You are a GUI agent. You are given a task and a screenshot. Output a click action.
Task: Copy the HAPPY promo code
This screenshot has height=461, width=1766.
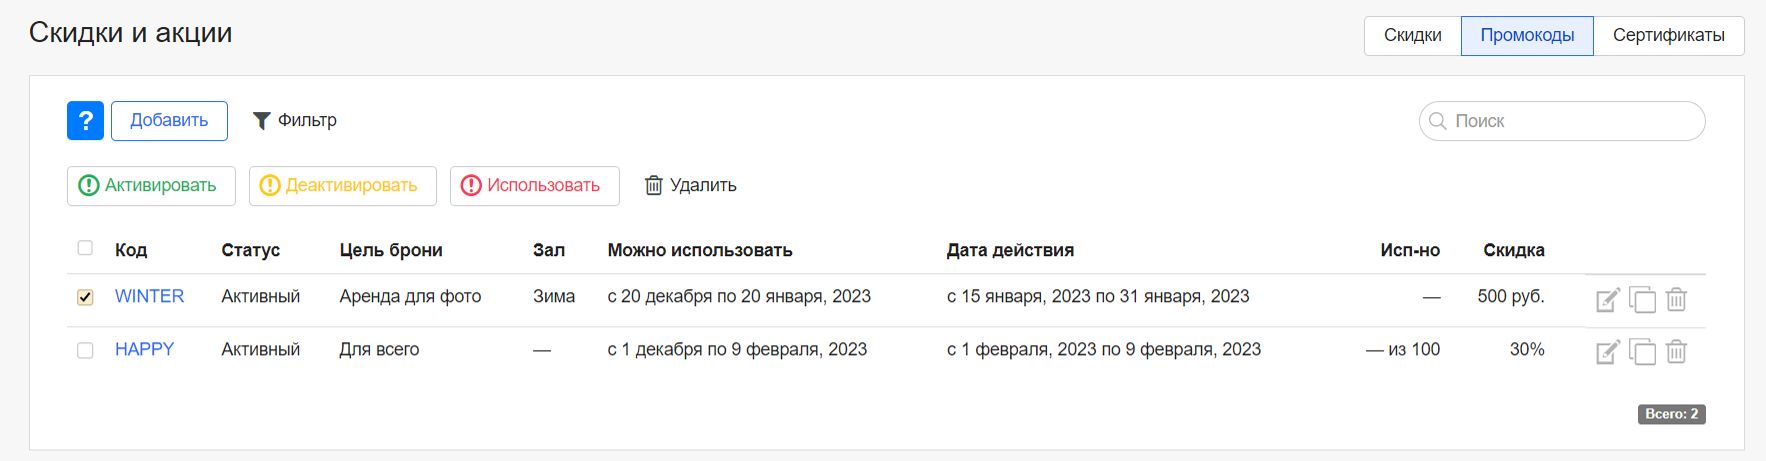click(1642, 352)
